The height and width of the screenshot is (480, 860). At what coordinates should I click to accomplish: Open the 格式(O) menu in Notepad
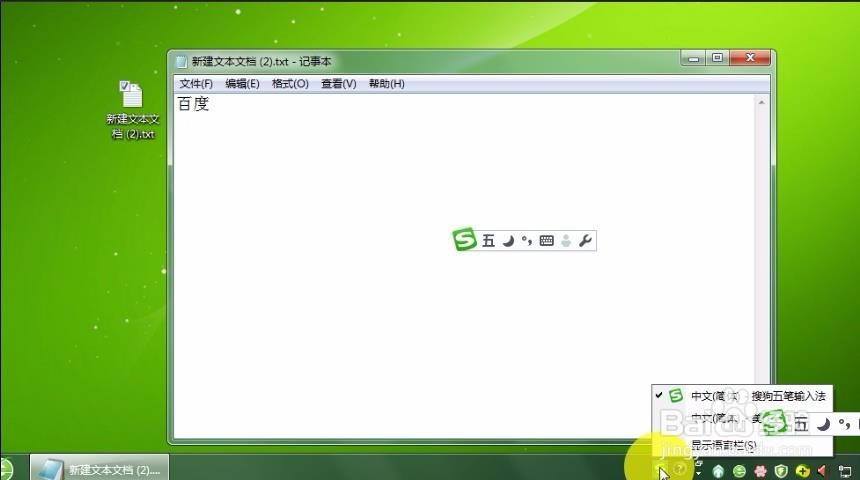pos(290,84)
